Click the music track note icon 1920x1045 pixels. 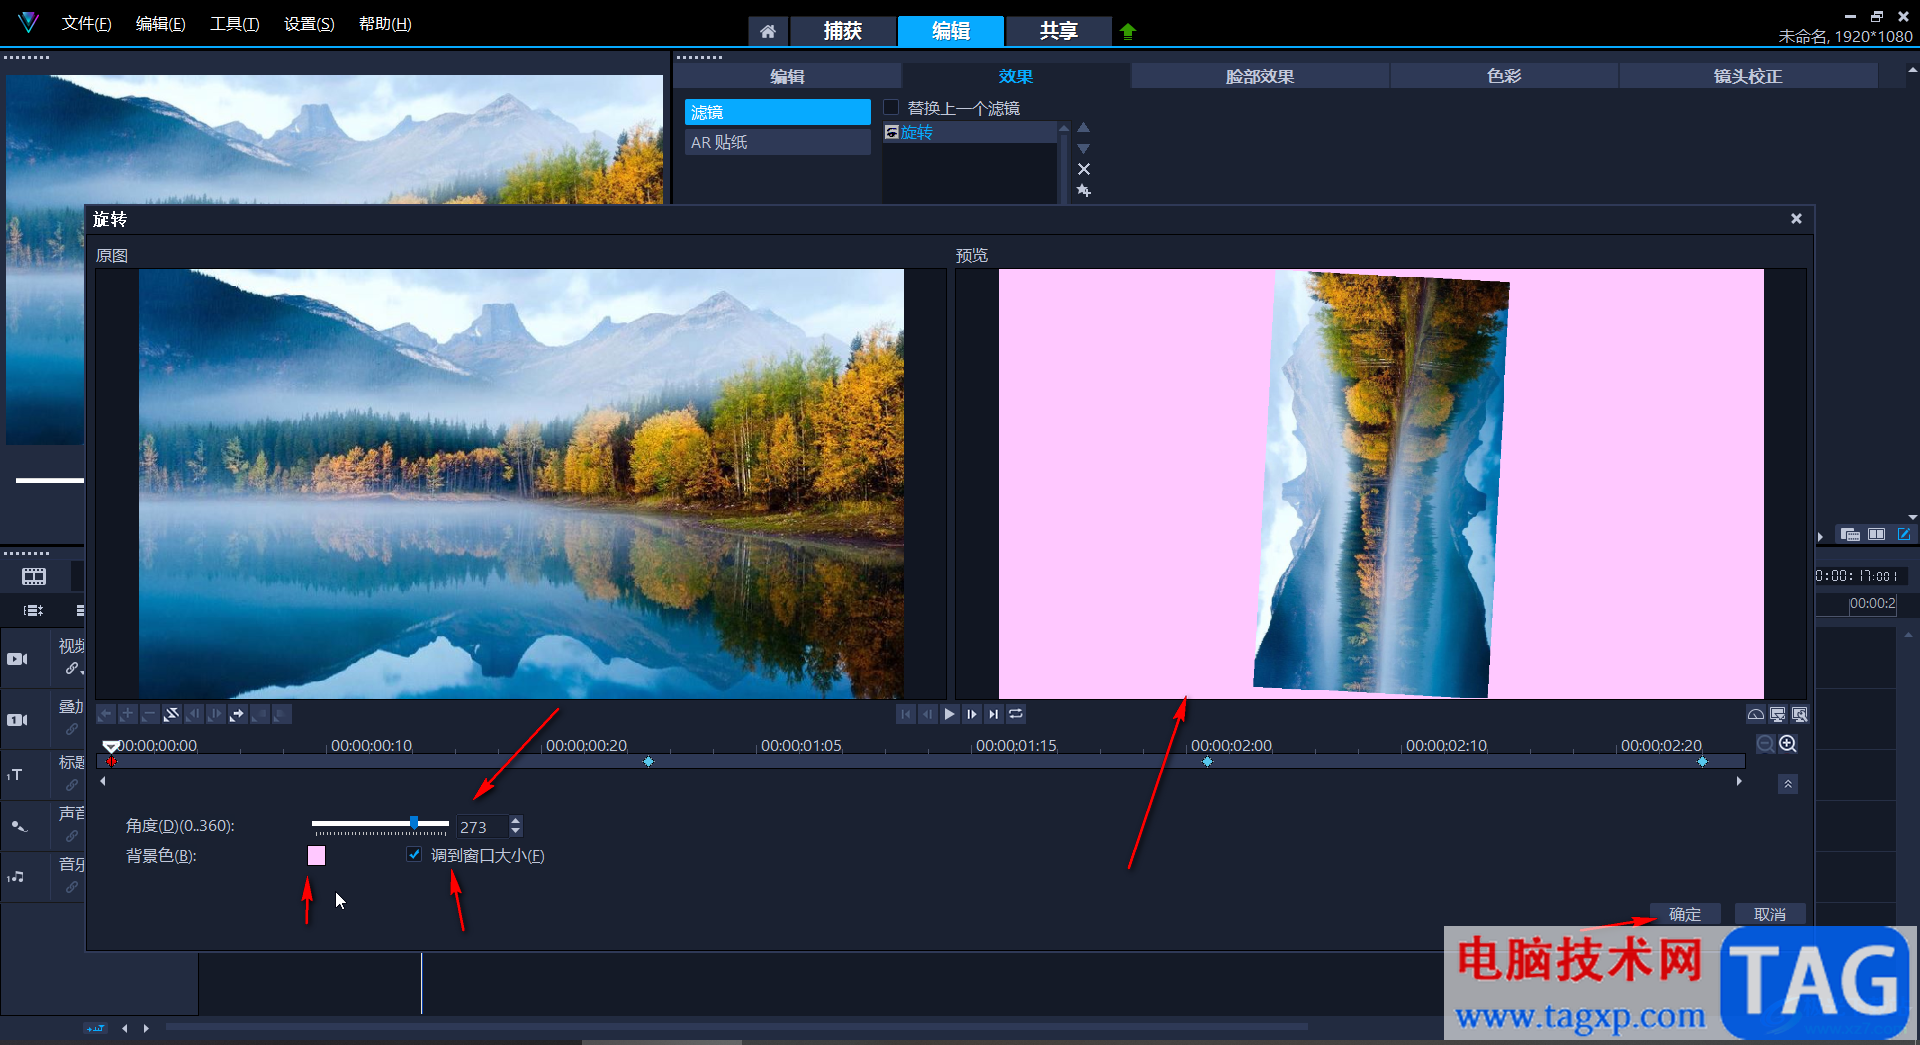tap(16, 877)
